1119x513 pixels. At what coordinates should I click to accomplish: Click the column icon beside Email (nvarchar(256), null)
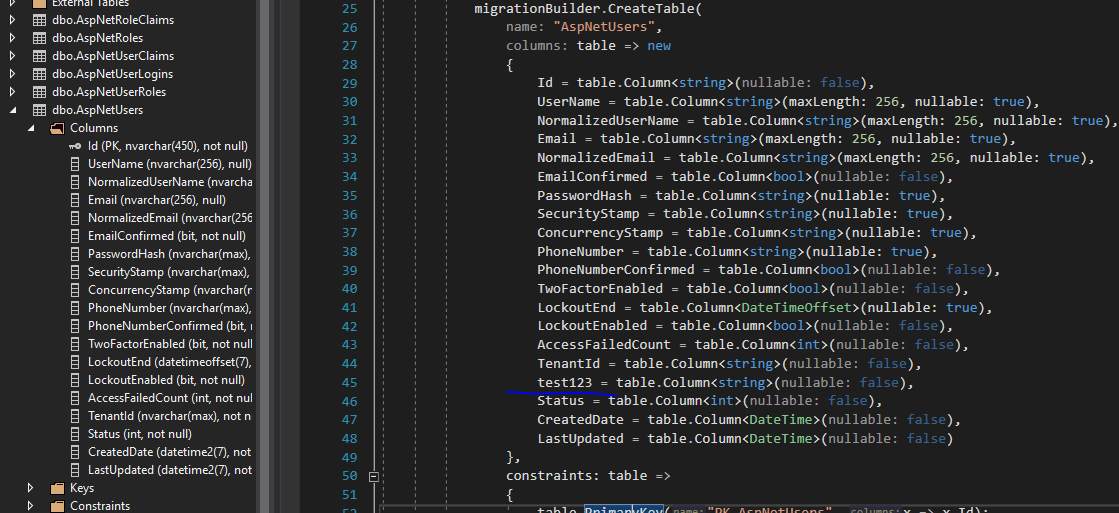click(75, 200)
